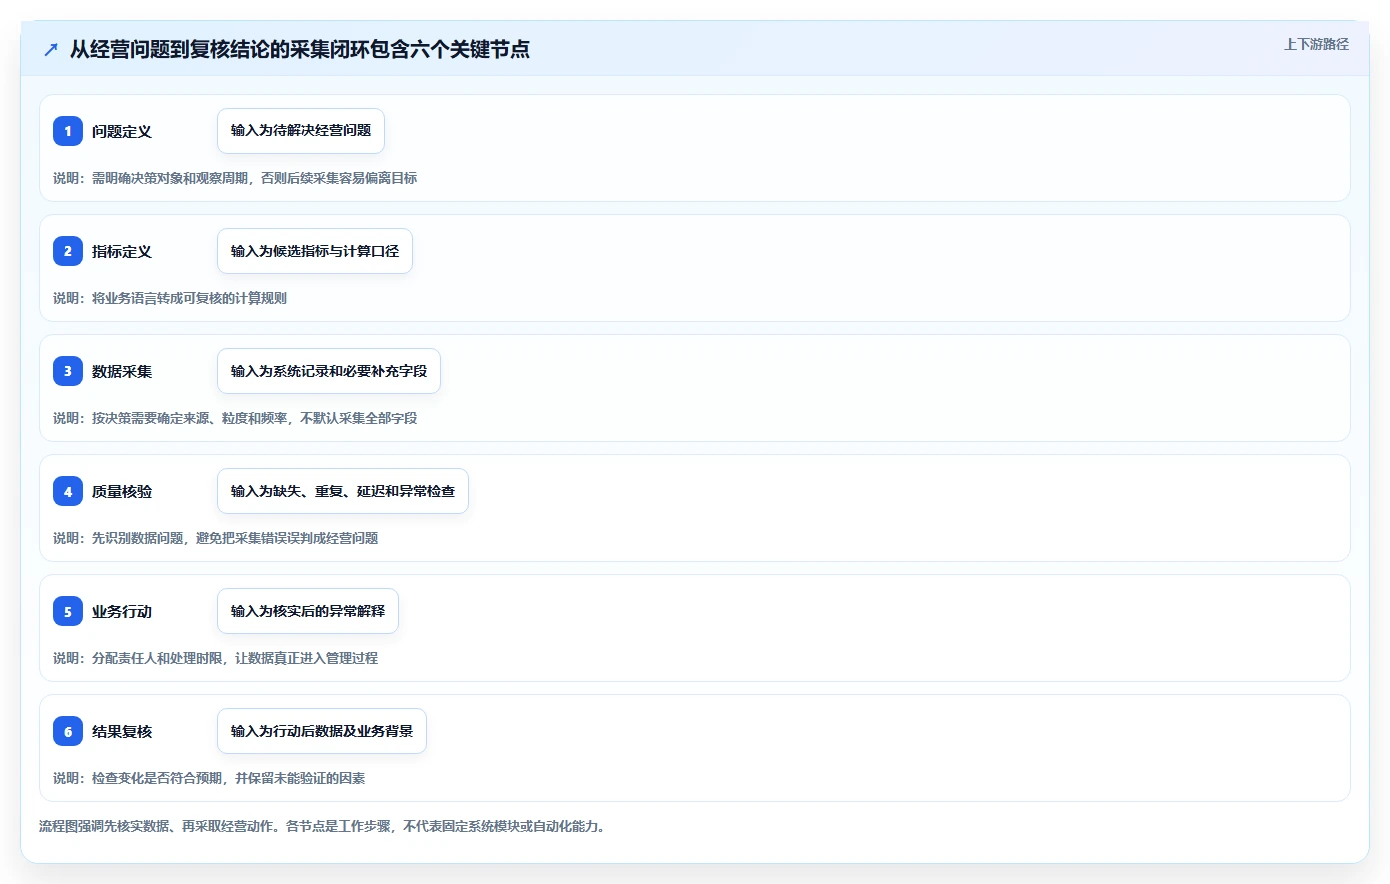Click step number 1 badge
Image resolution: width=1390 pixels, height=884 pixels.
tap(68, 131)
